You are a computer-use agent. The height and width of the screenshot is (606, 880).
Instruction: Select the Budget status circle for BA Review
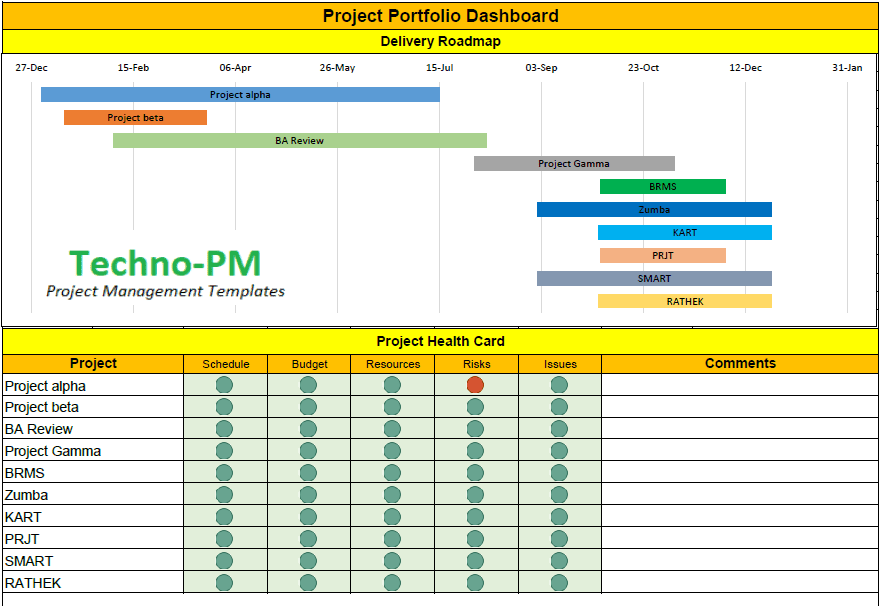309,429
